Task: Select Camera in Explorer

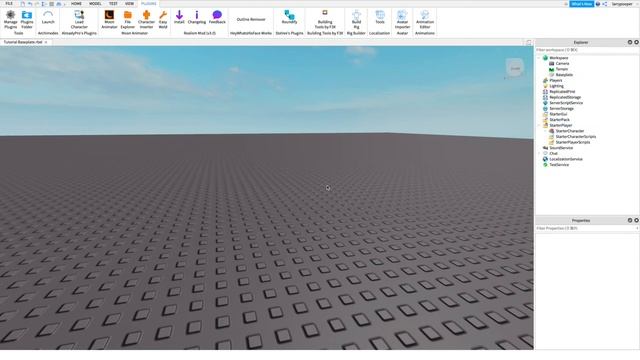Action: [x=562, y=64]
